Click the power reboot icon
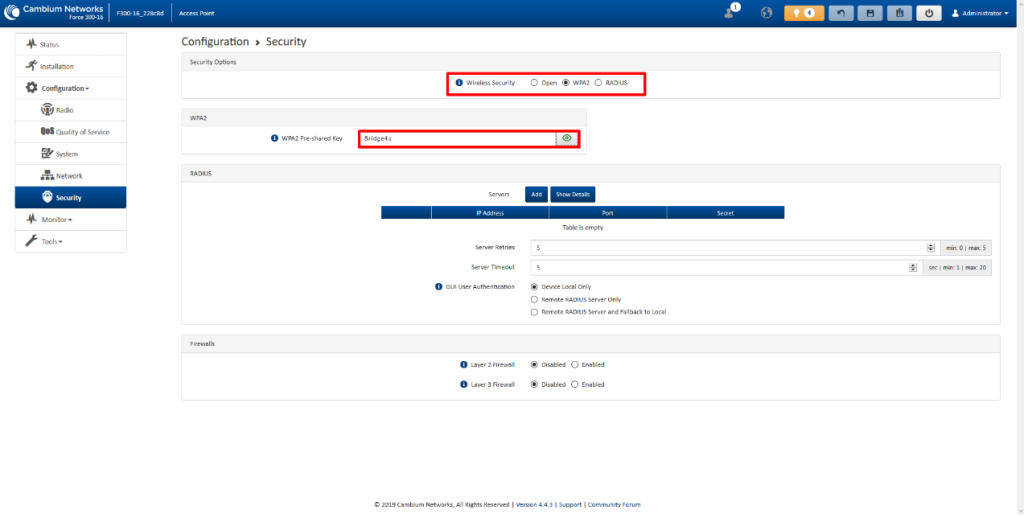 coord(929,13)
